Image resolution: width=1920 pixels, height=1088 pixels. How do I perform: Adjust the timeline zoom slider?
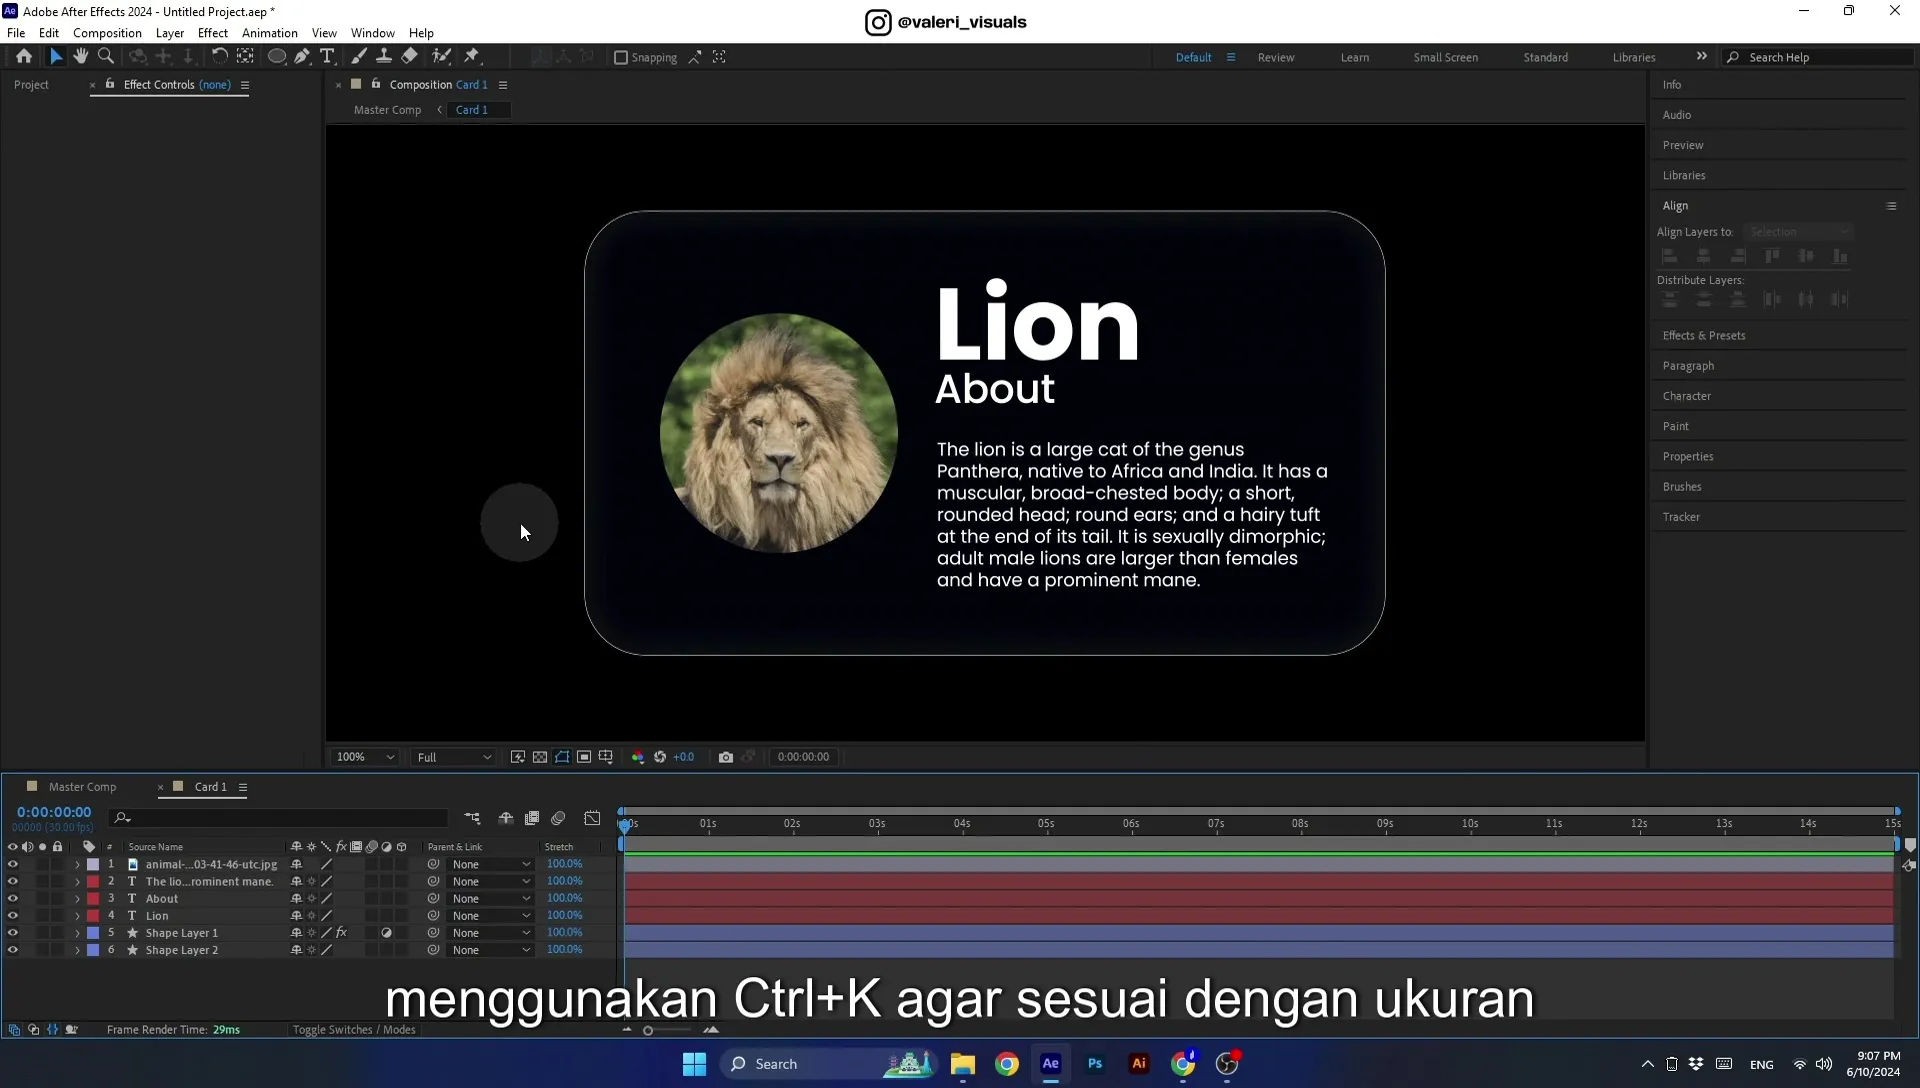click(x=648, y=1030)
